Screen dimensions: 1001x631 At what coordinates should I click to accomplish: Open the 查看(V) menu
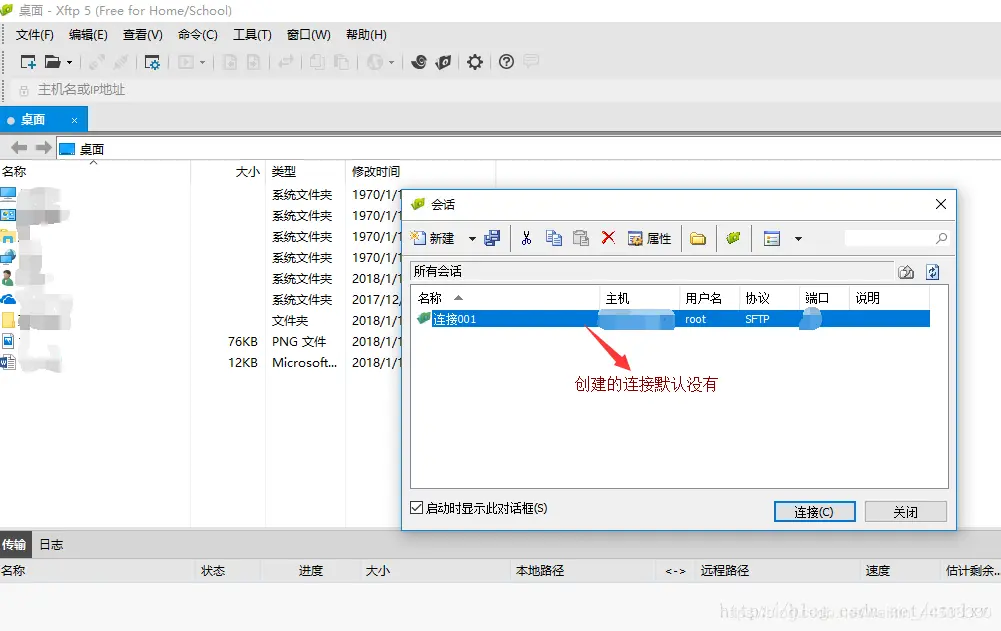coord(142,35)
